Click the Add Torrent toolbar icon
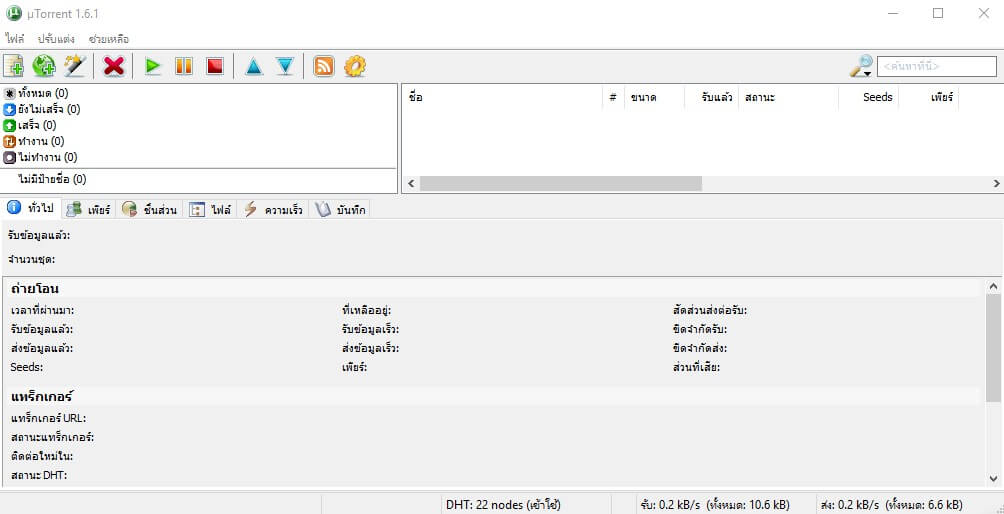Screen dimensions: 1004x514 14,66
